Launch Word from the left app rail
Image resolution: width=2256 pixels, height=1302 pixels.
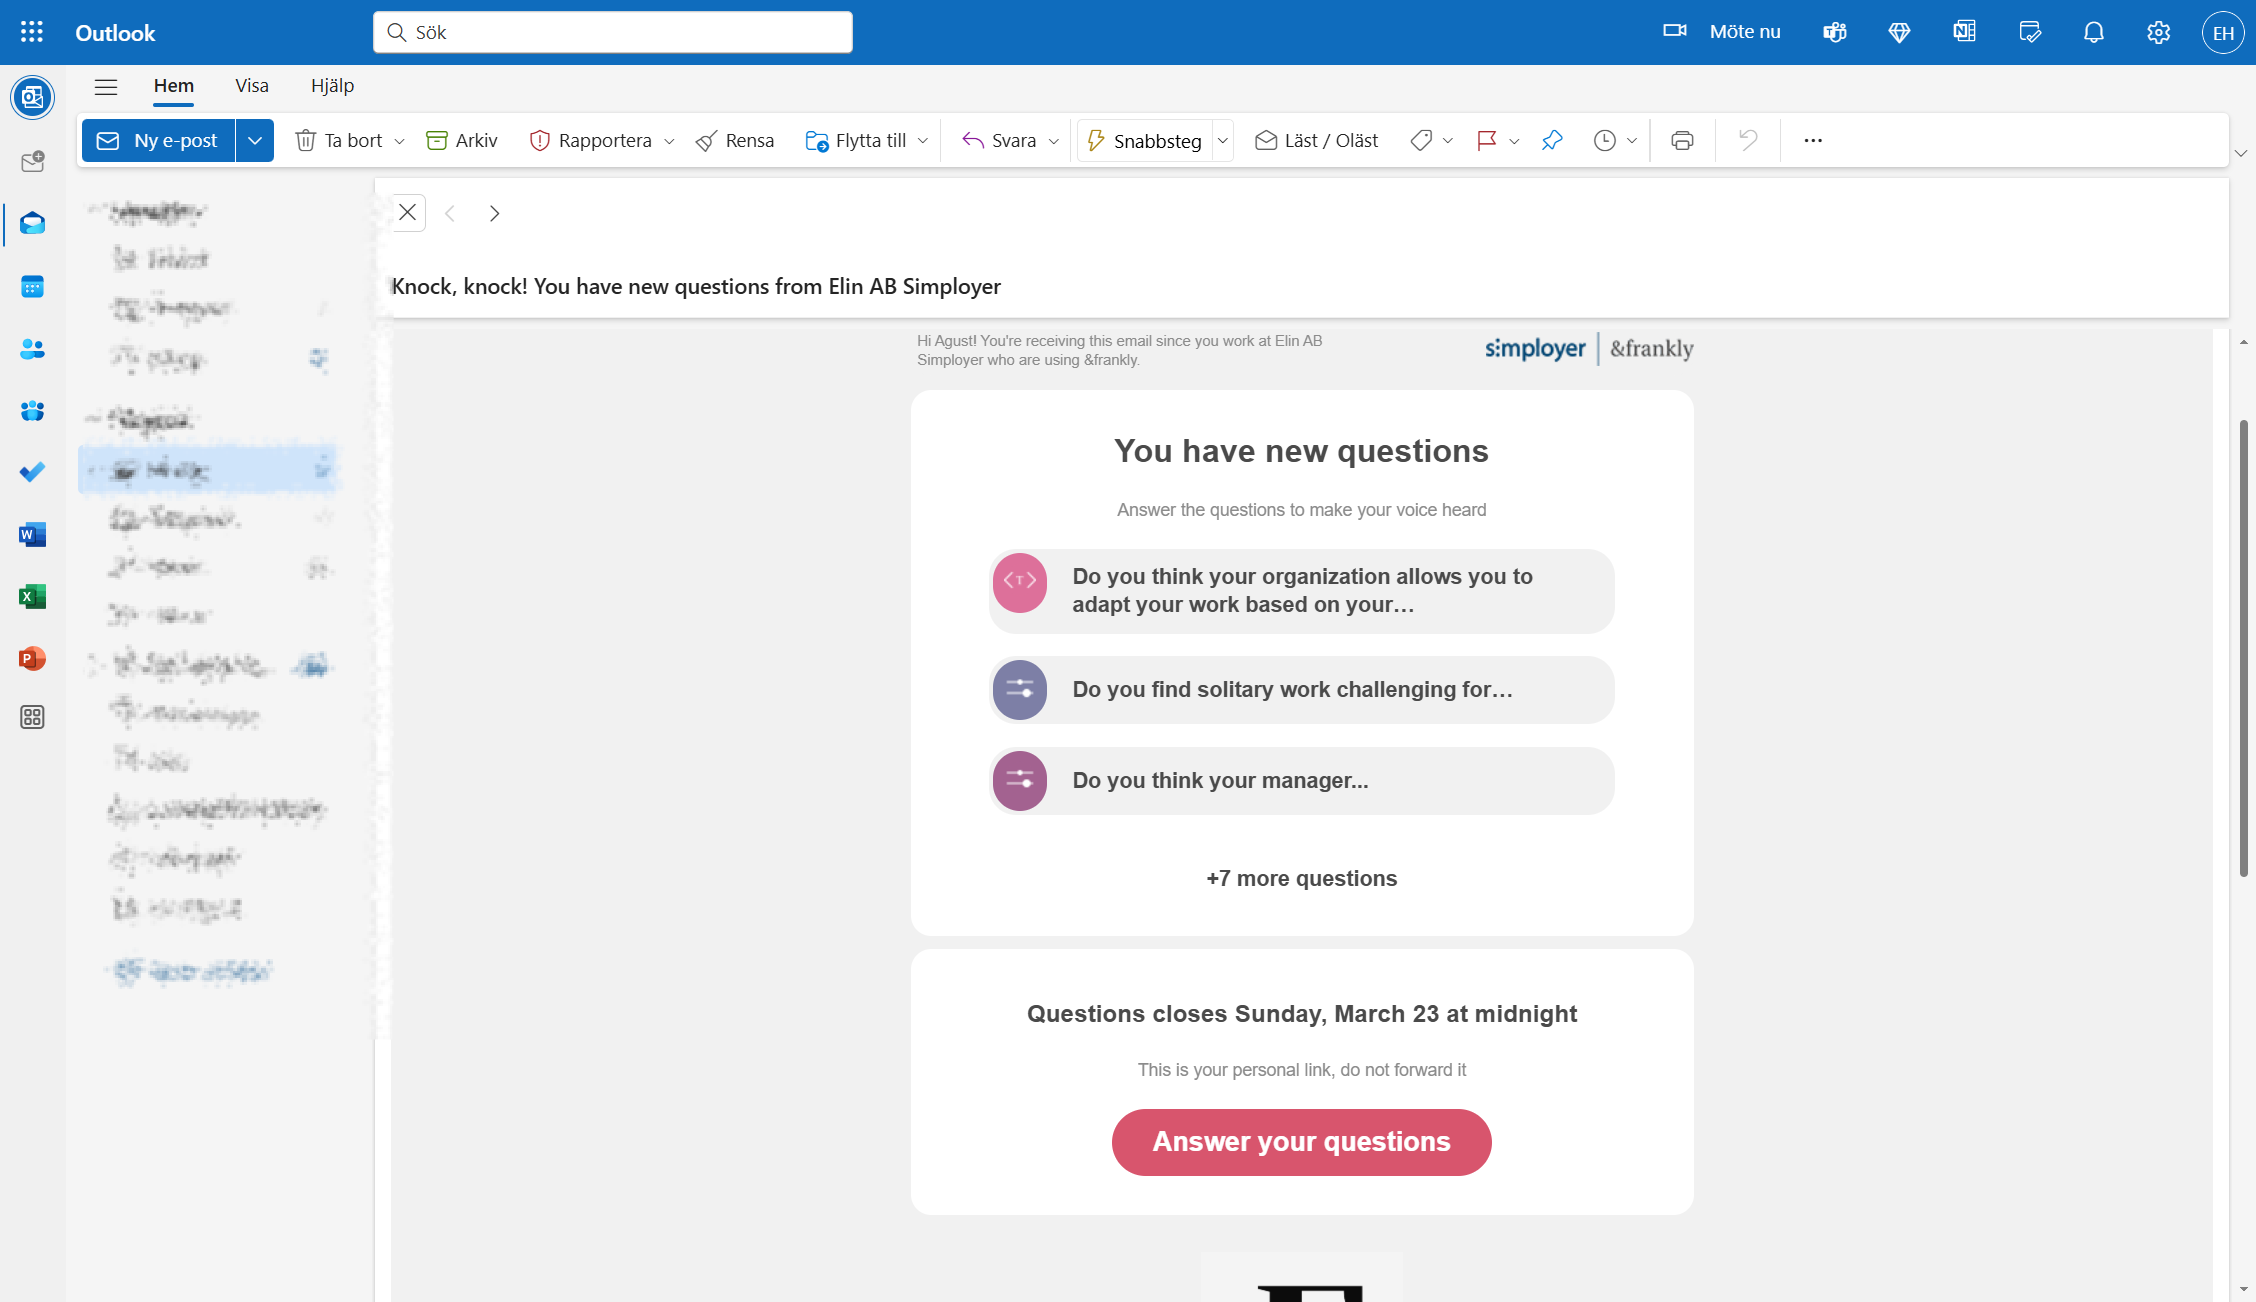click(32, 535)
